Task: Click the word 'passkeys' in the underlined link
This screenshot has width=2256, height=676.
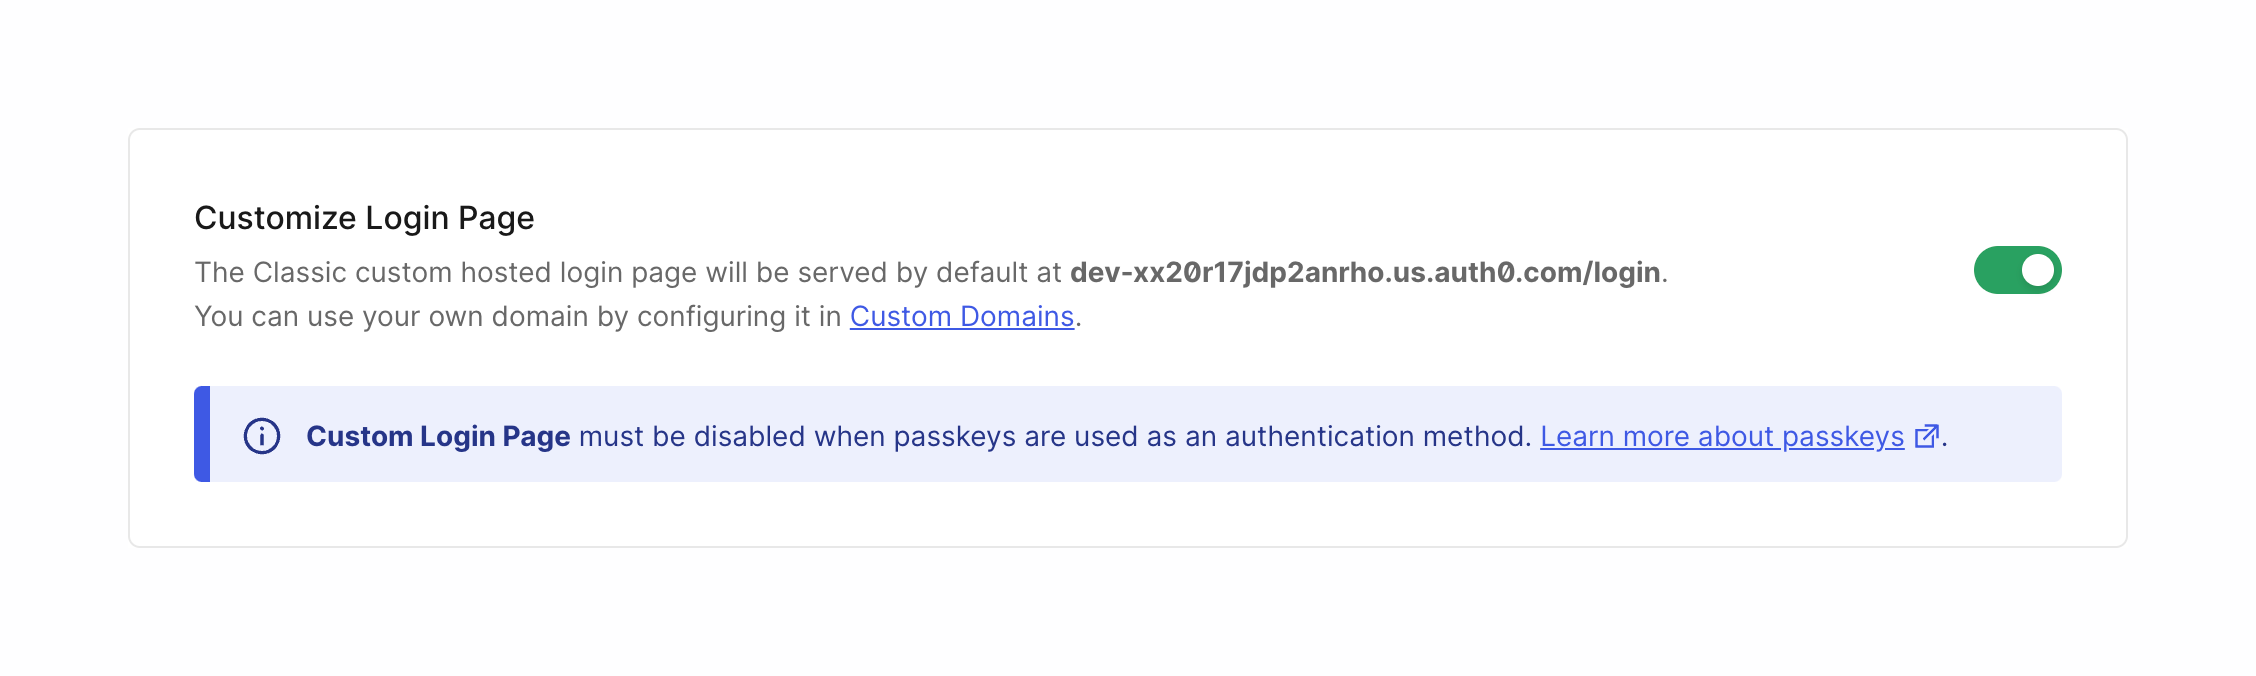Action: 1842,436
